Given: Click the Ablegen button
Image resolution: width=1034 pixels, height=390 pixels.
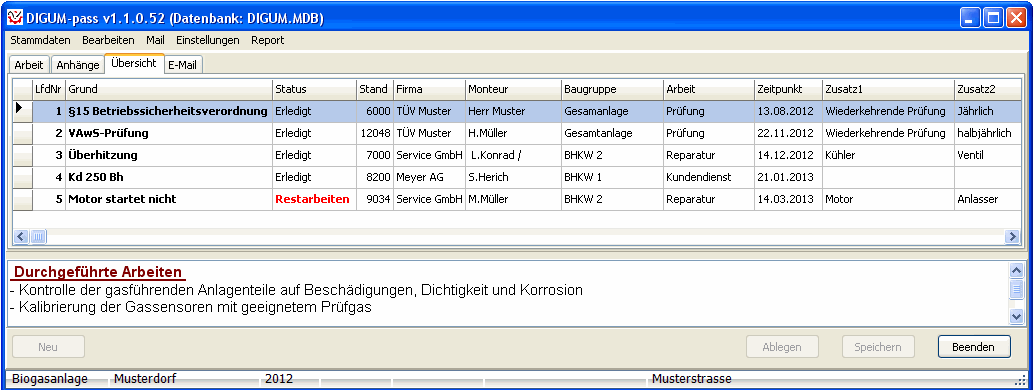Looking at the screenshot, I should (782, 346).
